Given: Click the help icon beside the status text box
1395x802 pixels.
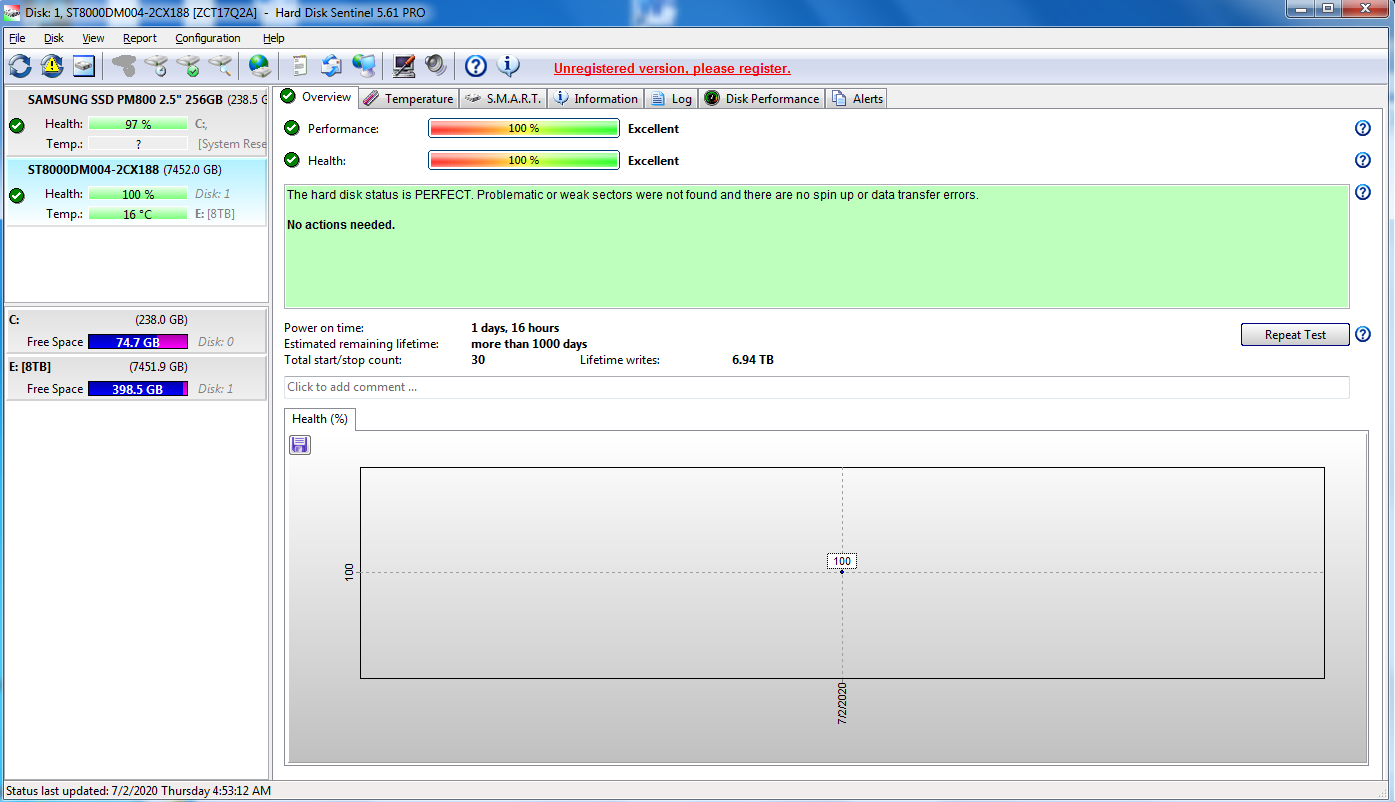Looking at the screenshot, I should click(1362, 192).
